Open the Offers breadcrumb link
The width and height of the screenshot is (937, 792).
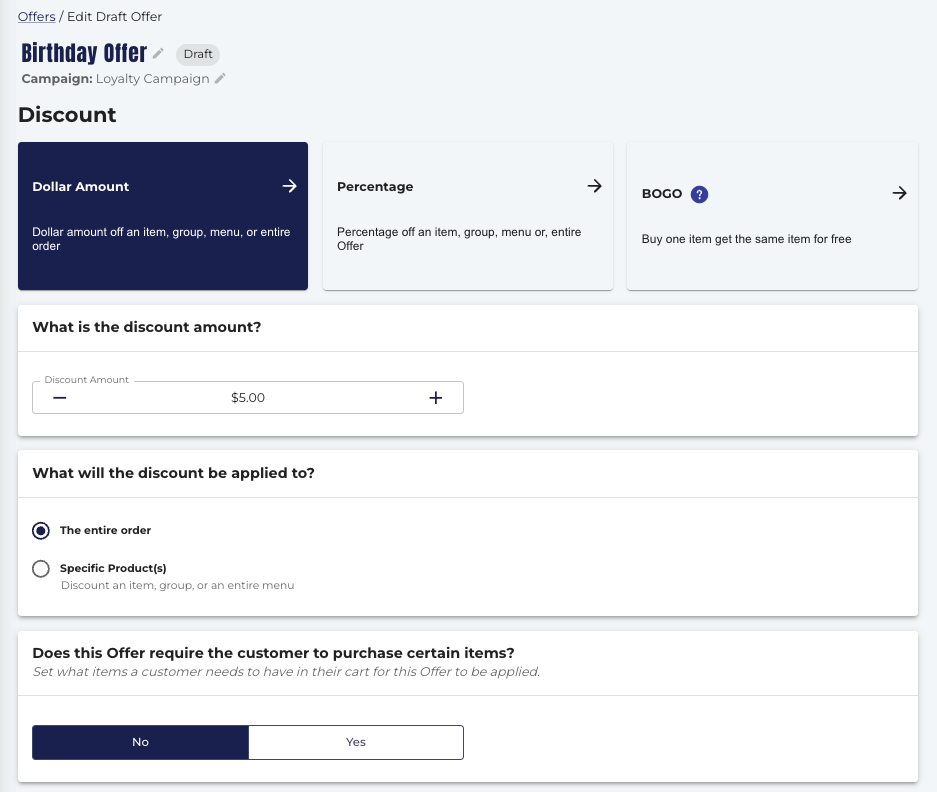click(x=36, y=17)
